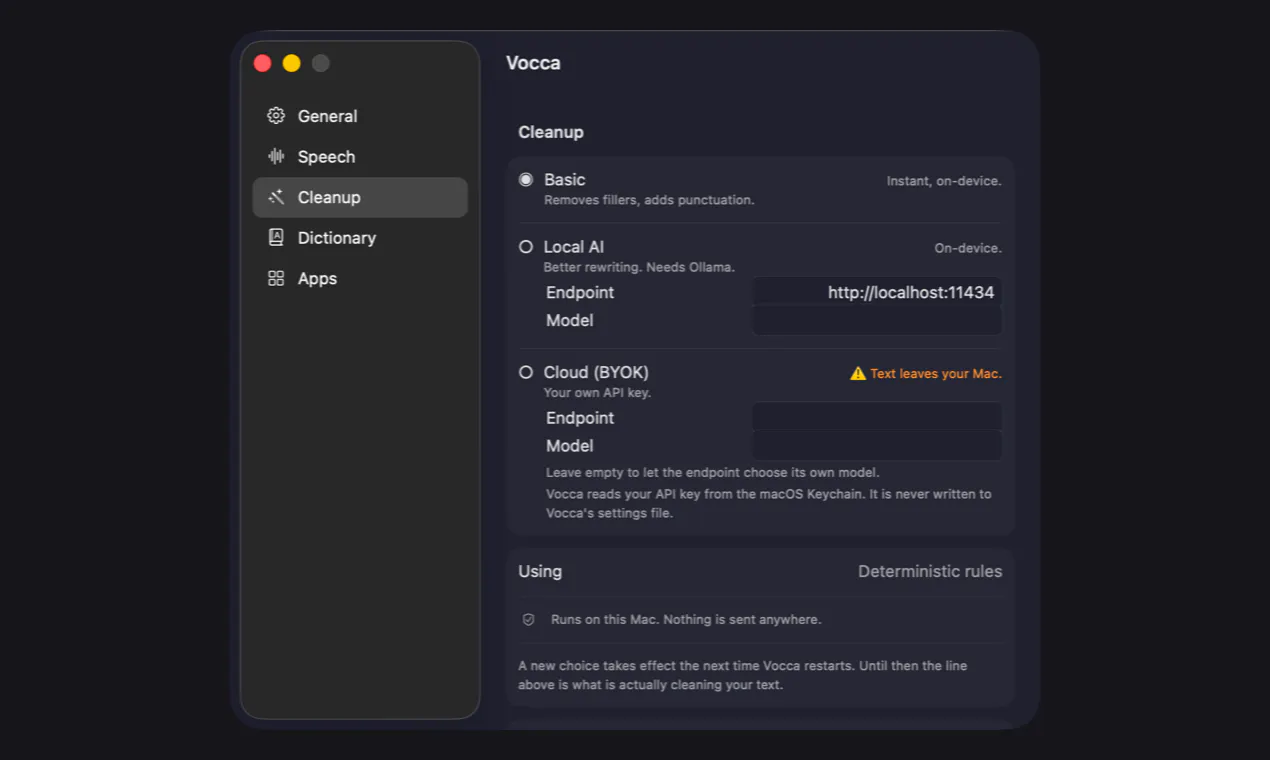Open the Dictionary book icon
The image size is (1270, 760).
tap(276, 238)
